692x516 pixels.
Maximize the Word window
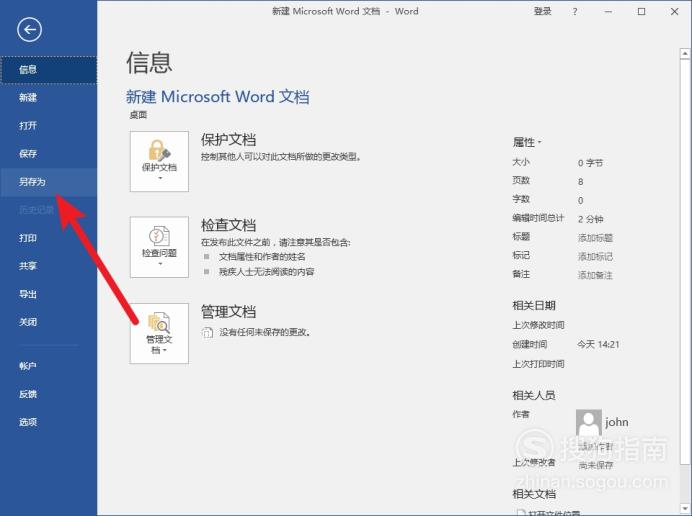pos(641,12)
